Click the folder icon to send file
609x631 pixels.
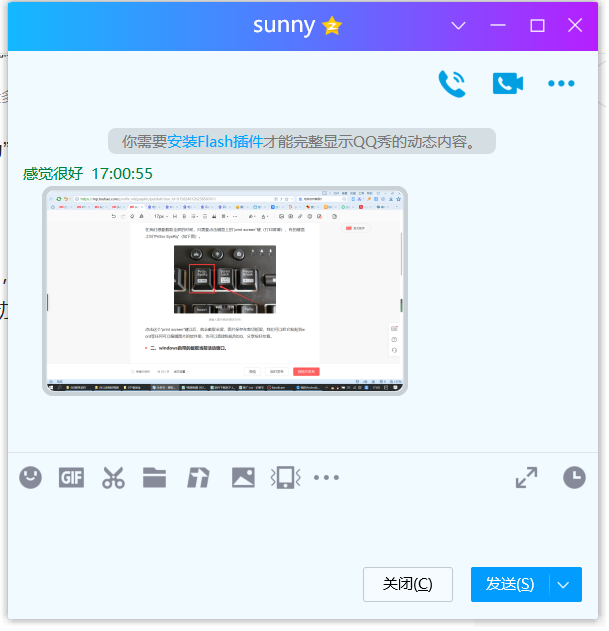(x=154, y=478)
